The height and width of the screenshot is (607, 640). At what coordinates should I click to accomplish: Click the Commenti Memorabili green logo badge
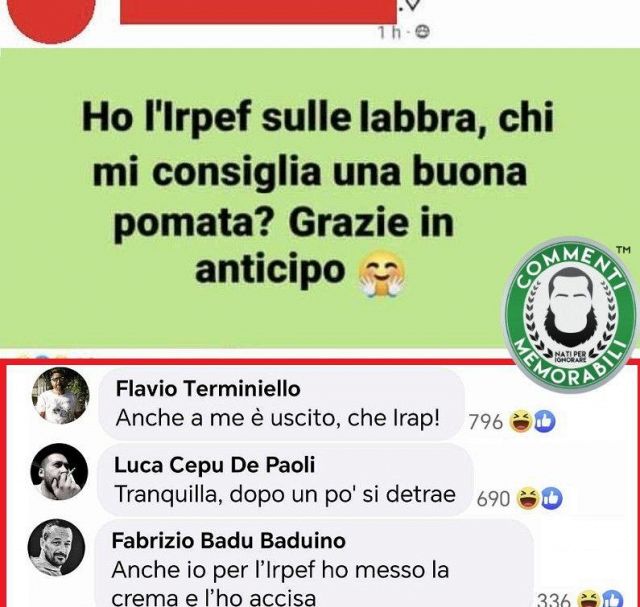[x=570, y=315]
